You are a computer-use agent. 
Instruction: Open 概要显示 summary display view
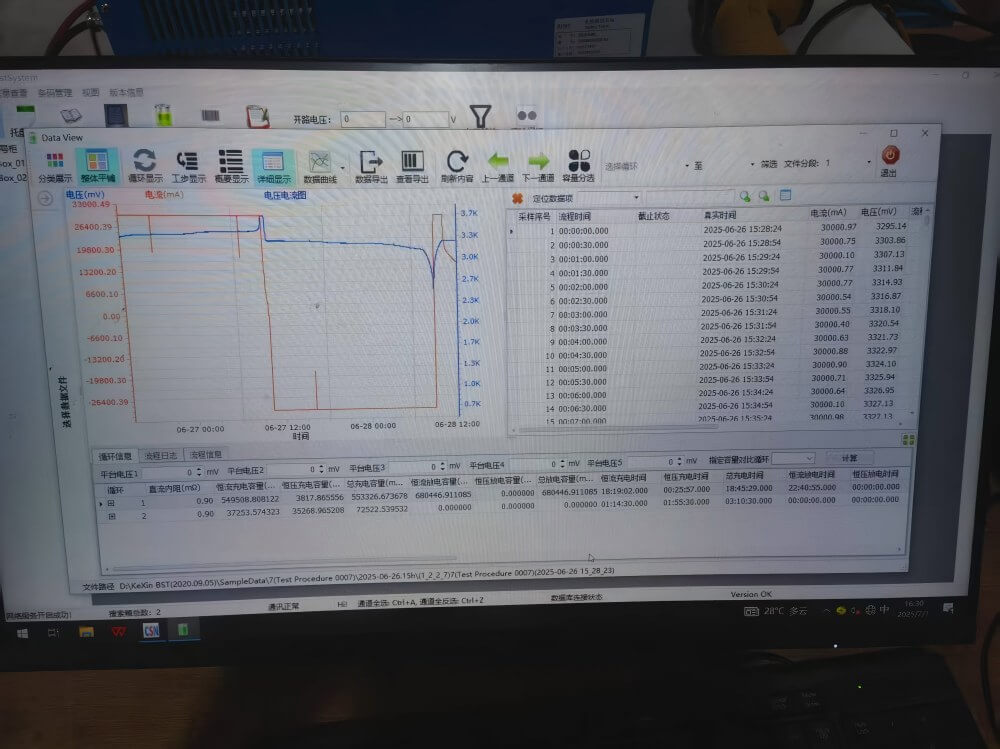click(230, 165)
